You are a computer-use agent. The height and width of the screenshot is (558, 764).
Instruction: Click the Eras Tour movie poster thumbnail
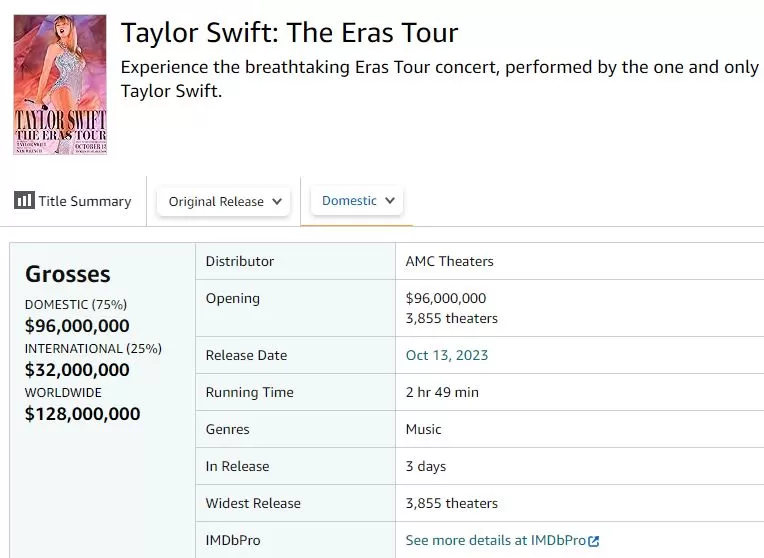tap(60, 85)
